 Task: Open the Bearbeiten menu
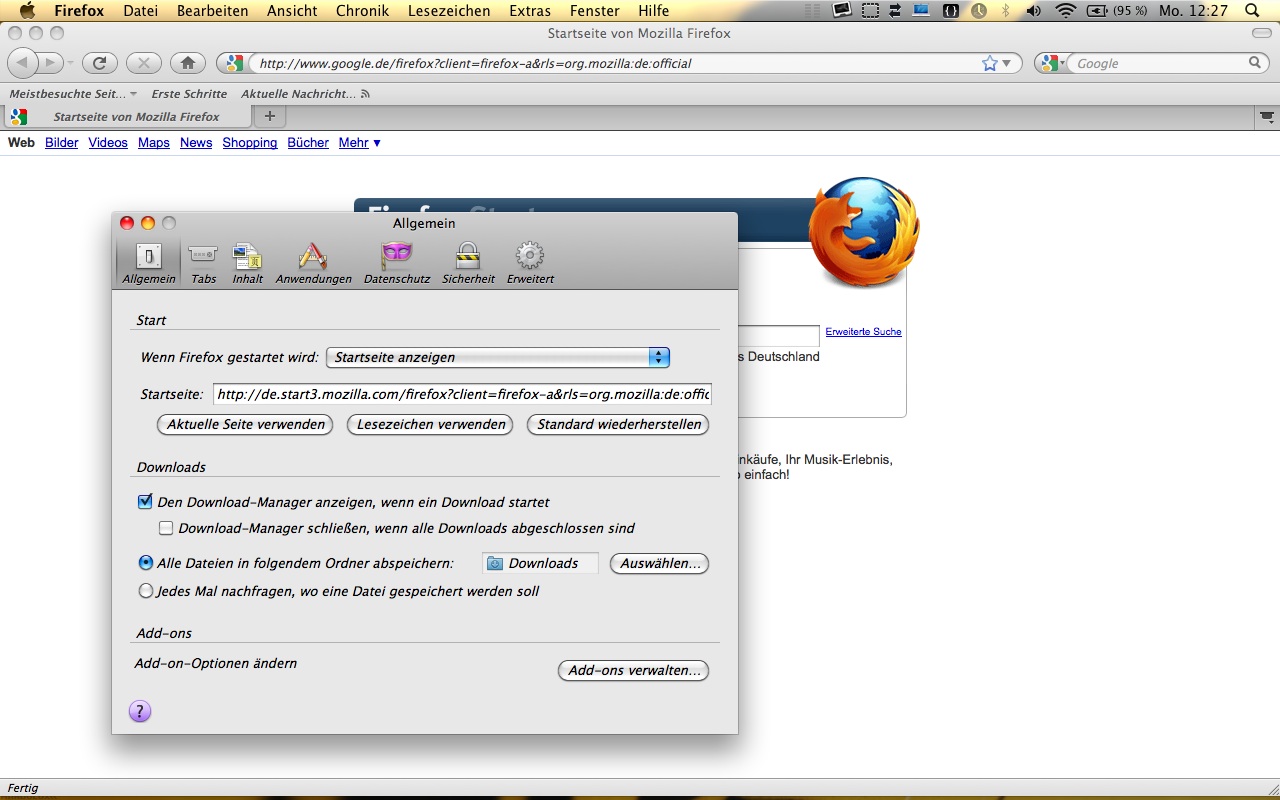(x=213, y=11)
